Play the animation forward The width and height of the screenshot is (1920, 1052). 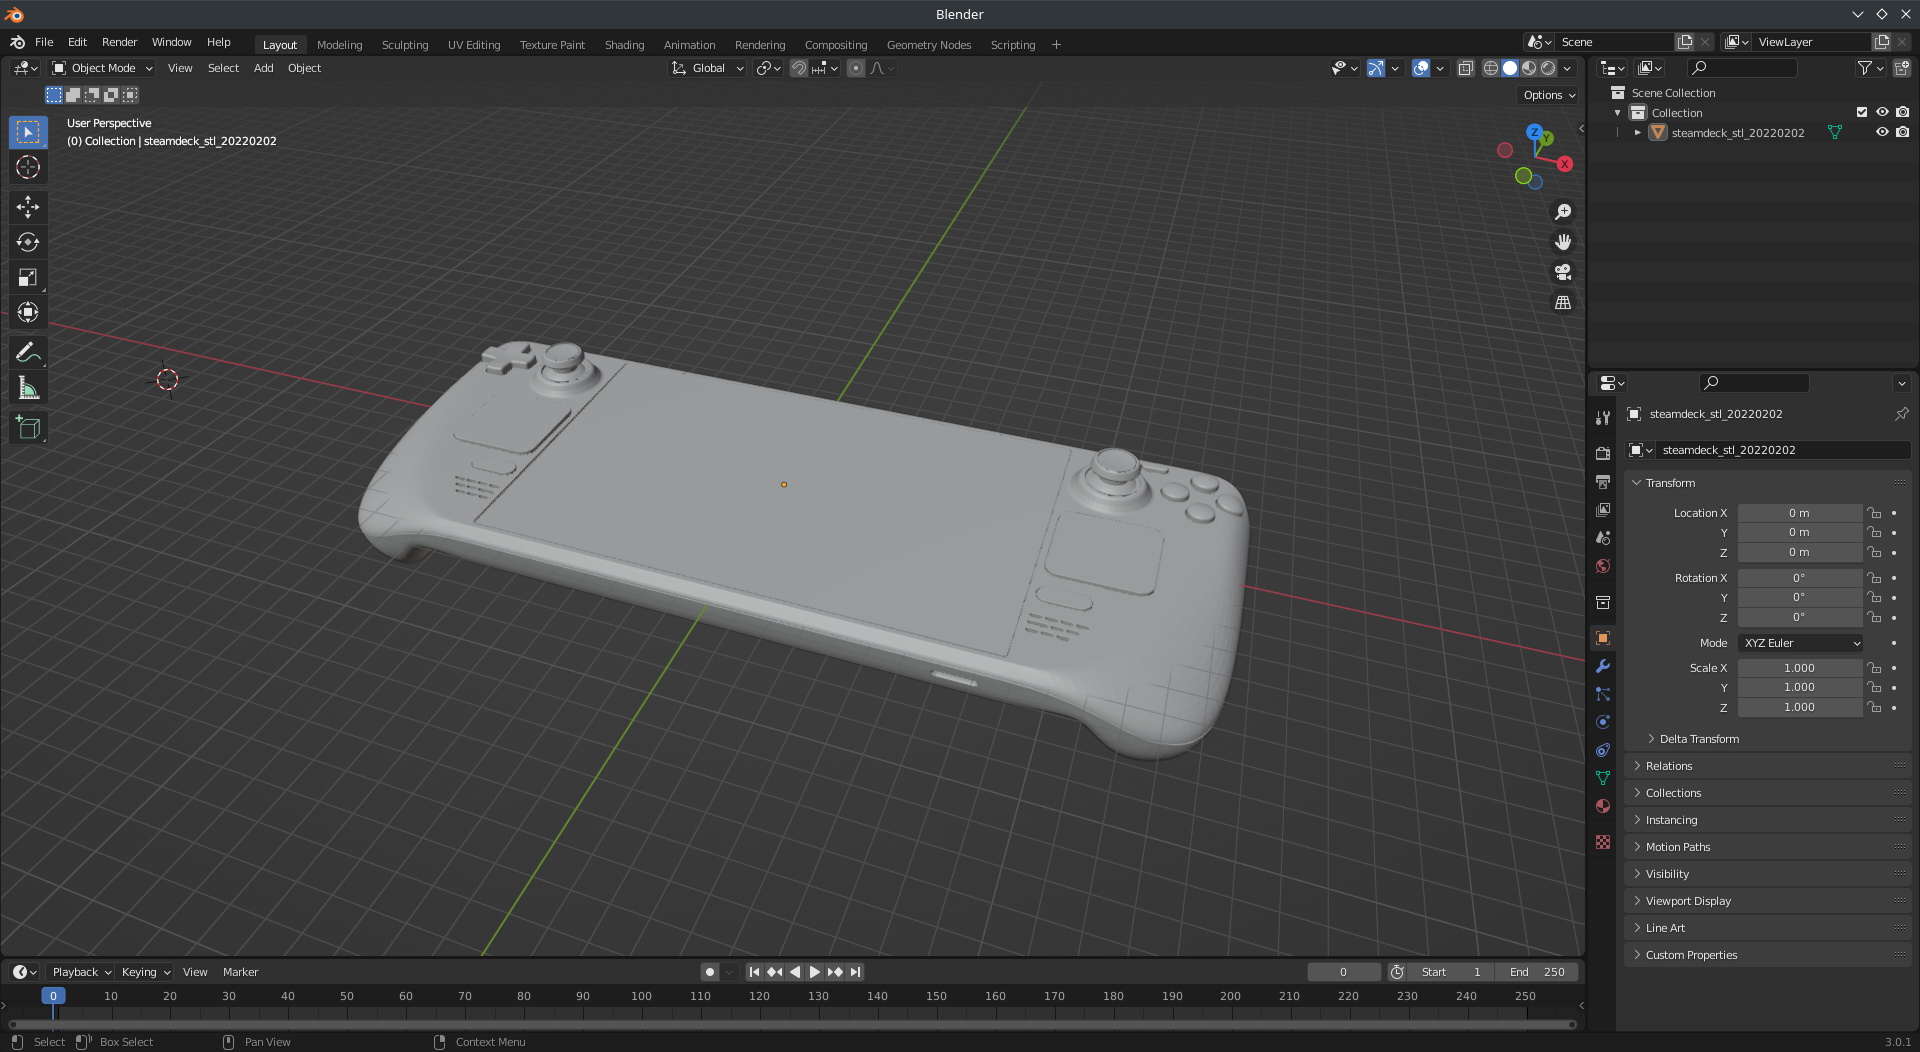pyautogui.click(x=814, y=972)
